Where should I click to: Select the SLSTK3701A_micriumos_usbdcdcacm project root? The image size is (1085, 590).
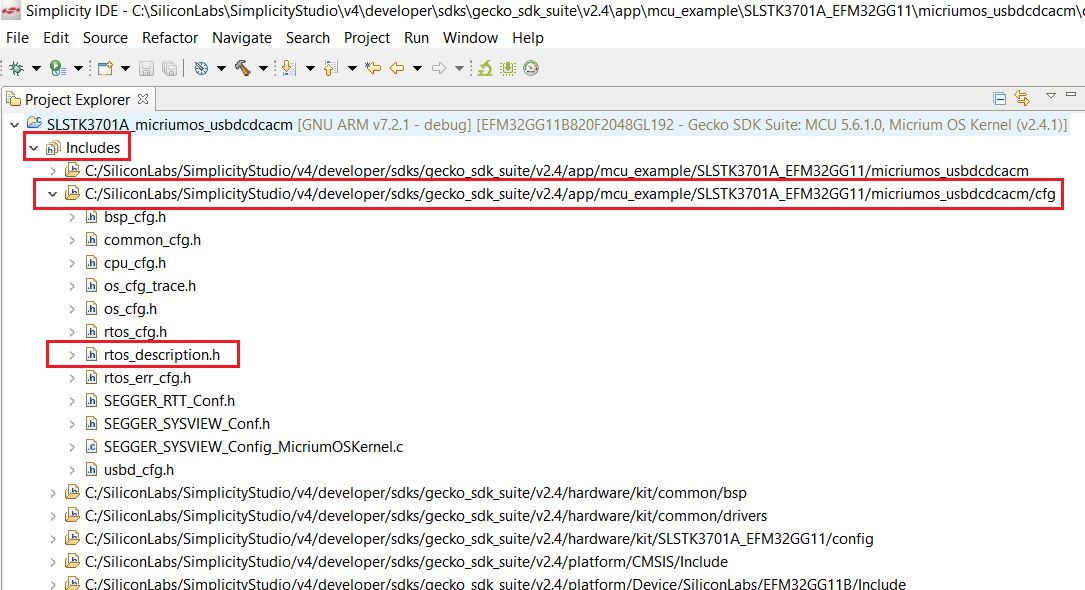click(169, 125)
